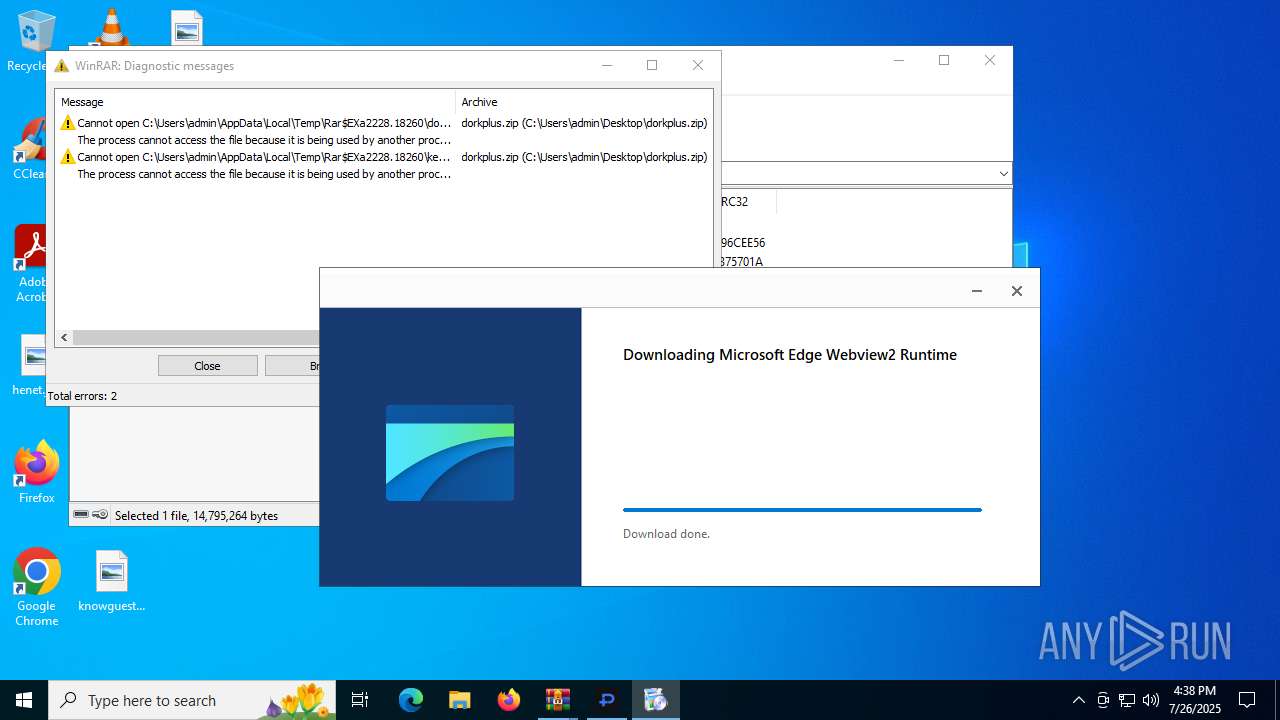
Task: Close the Diagnostic messages window with X
Action: (698, 65)
